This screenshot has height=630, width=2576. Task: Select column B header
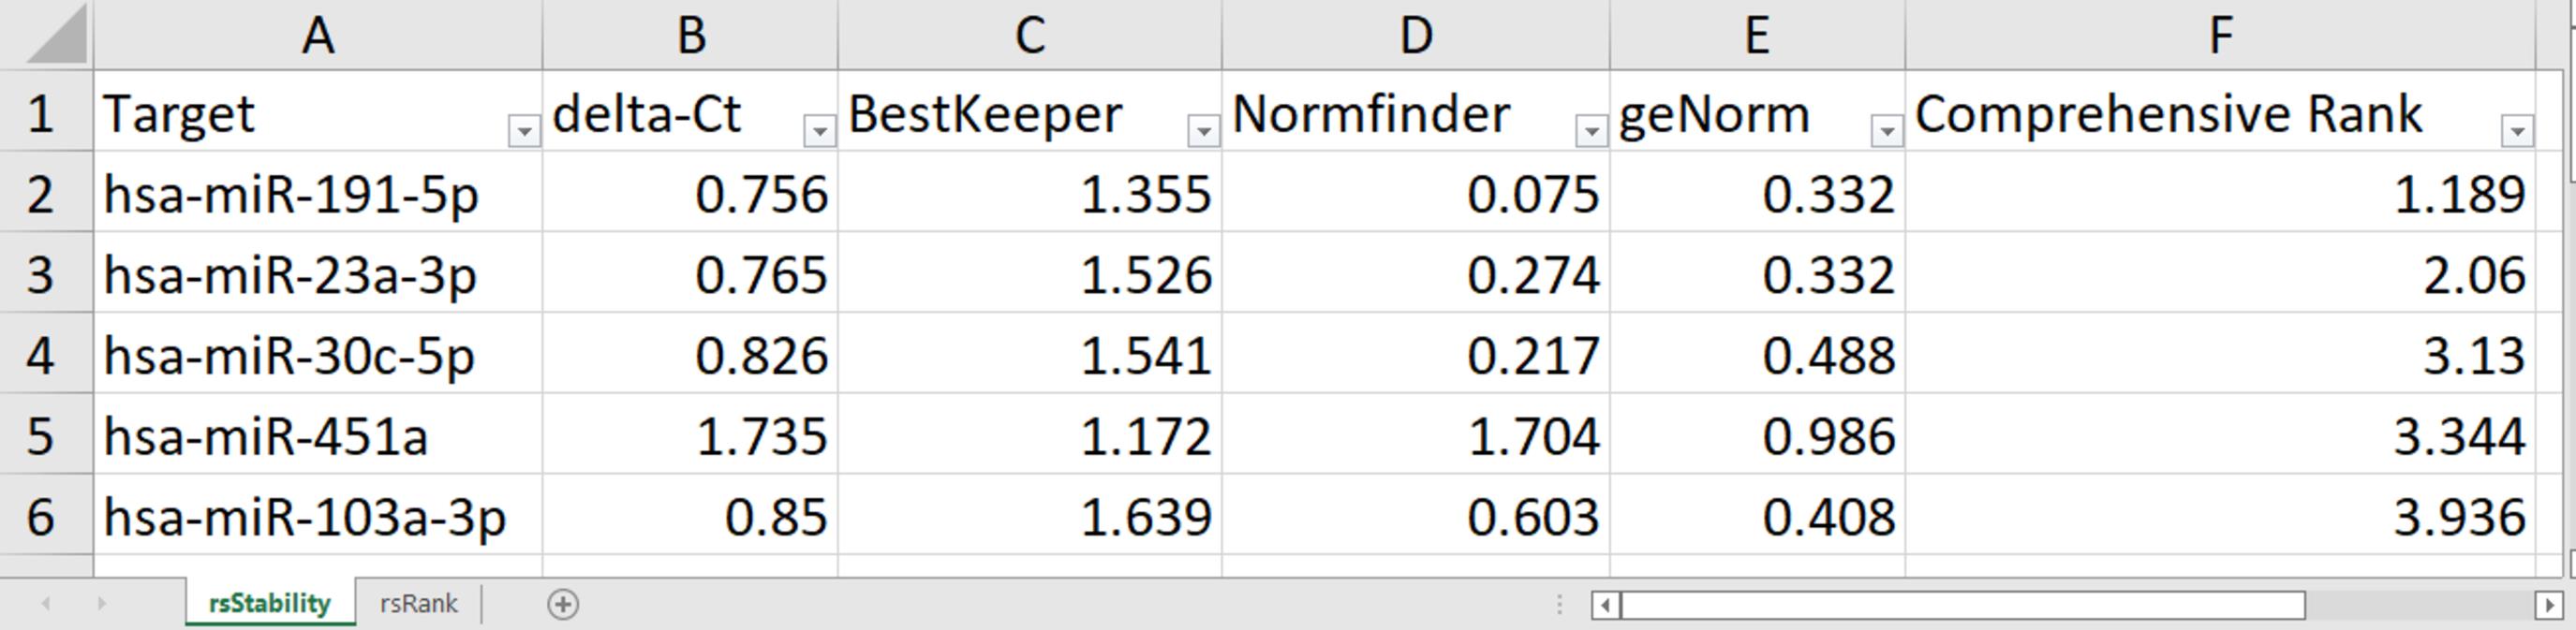pos(690,35)
